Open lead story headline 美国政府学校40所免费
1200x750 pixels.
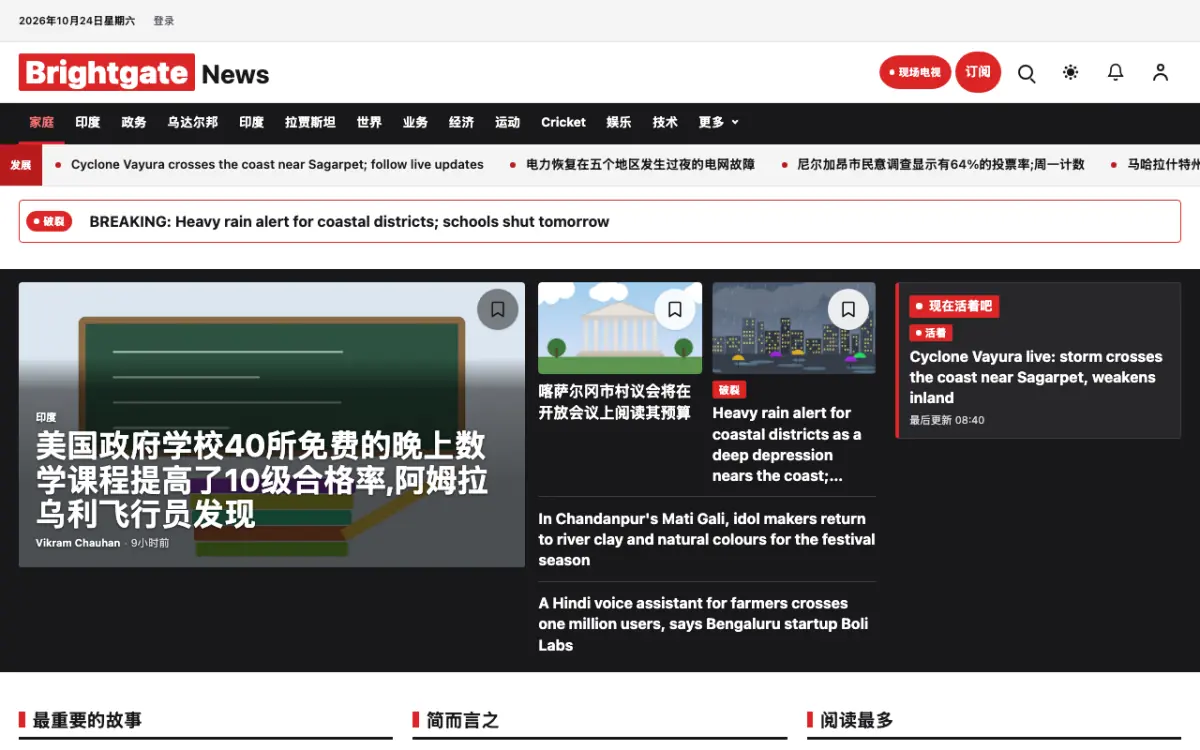(x=262, y=479)
